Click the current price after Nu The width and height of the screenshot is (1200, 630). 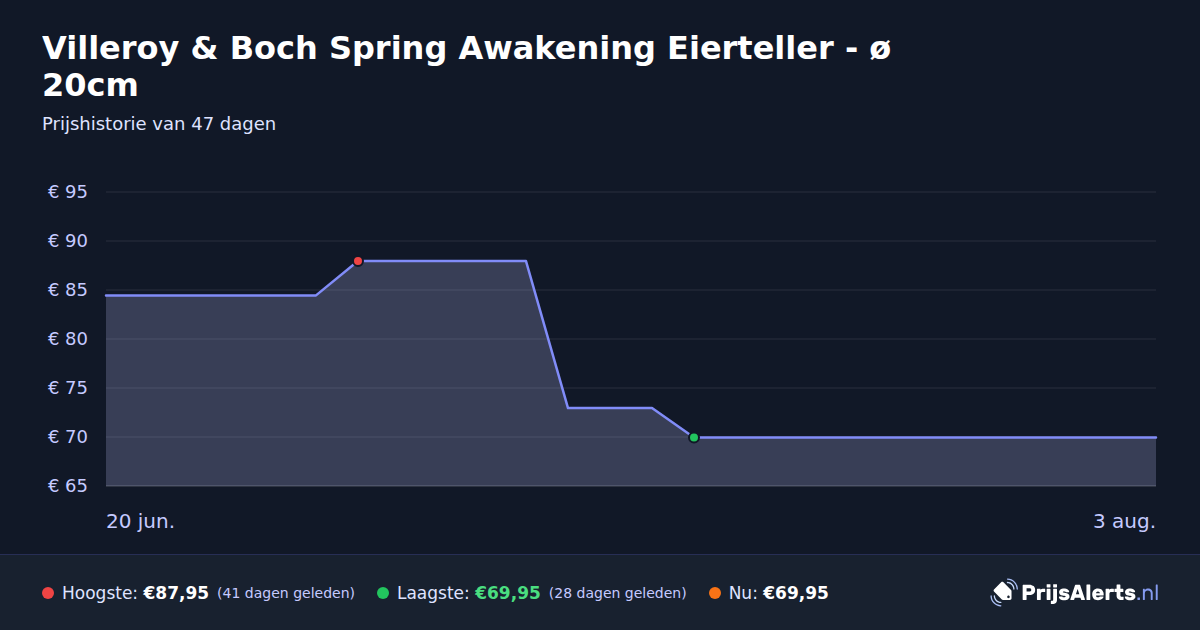point(796,593)
